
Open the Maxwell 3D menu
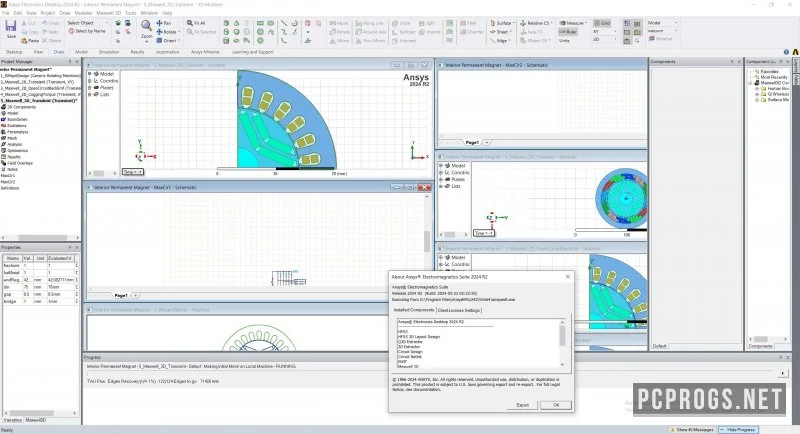109,13
